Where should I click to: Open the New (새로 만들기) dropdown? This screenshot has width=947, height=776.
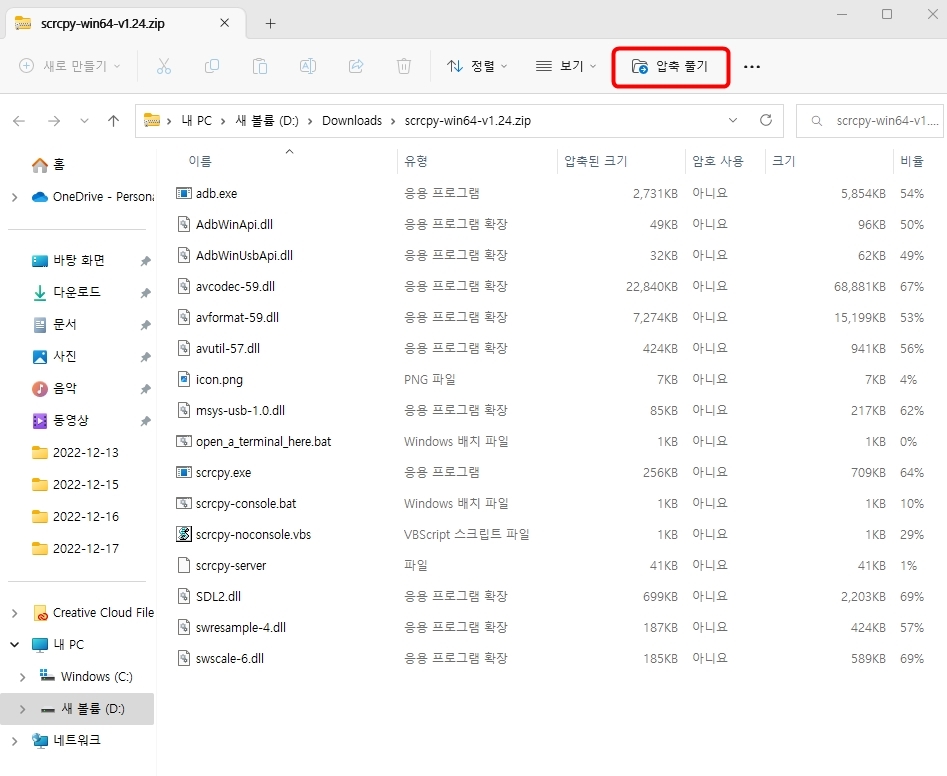(x=69, y=66)
